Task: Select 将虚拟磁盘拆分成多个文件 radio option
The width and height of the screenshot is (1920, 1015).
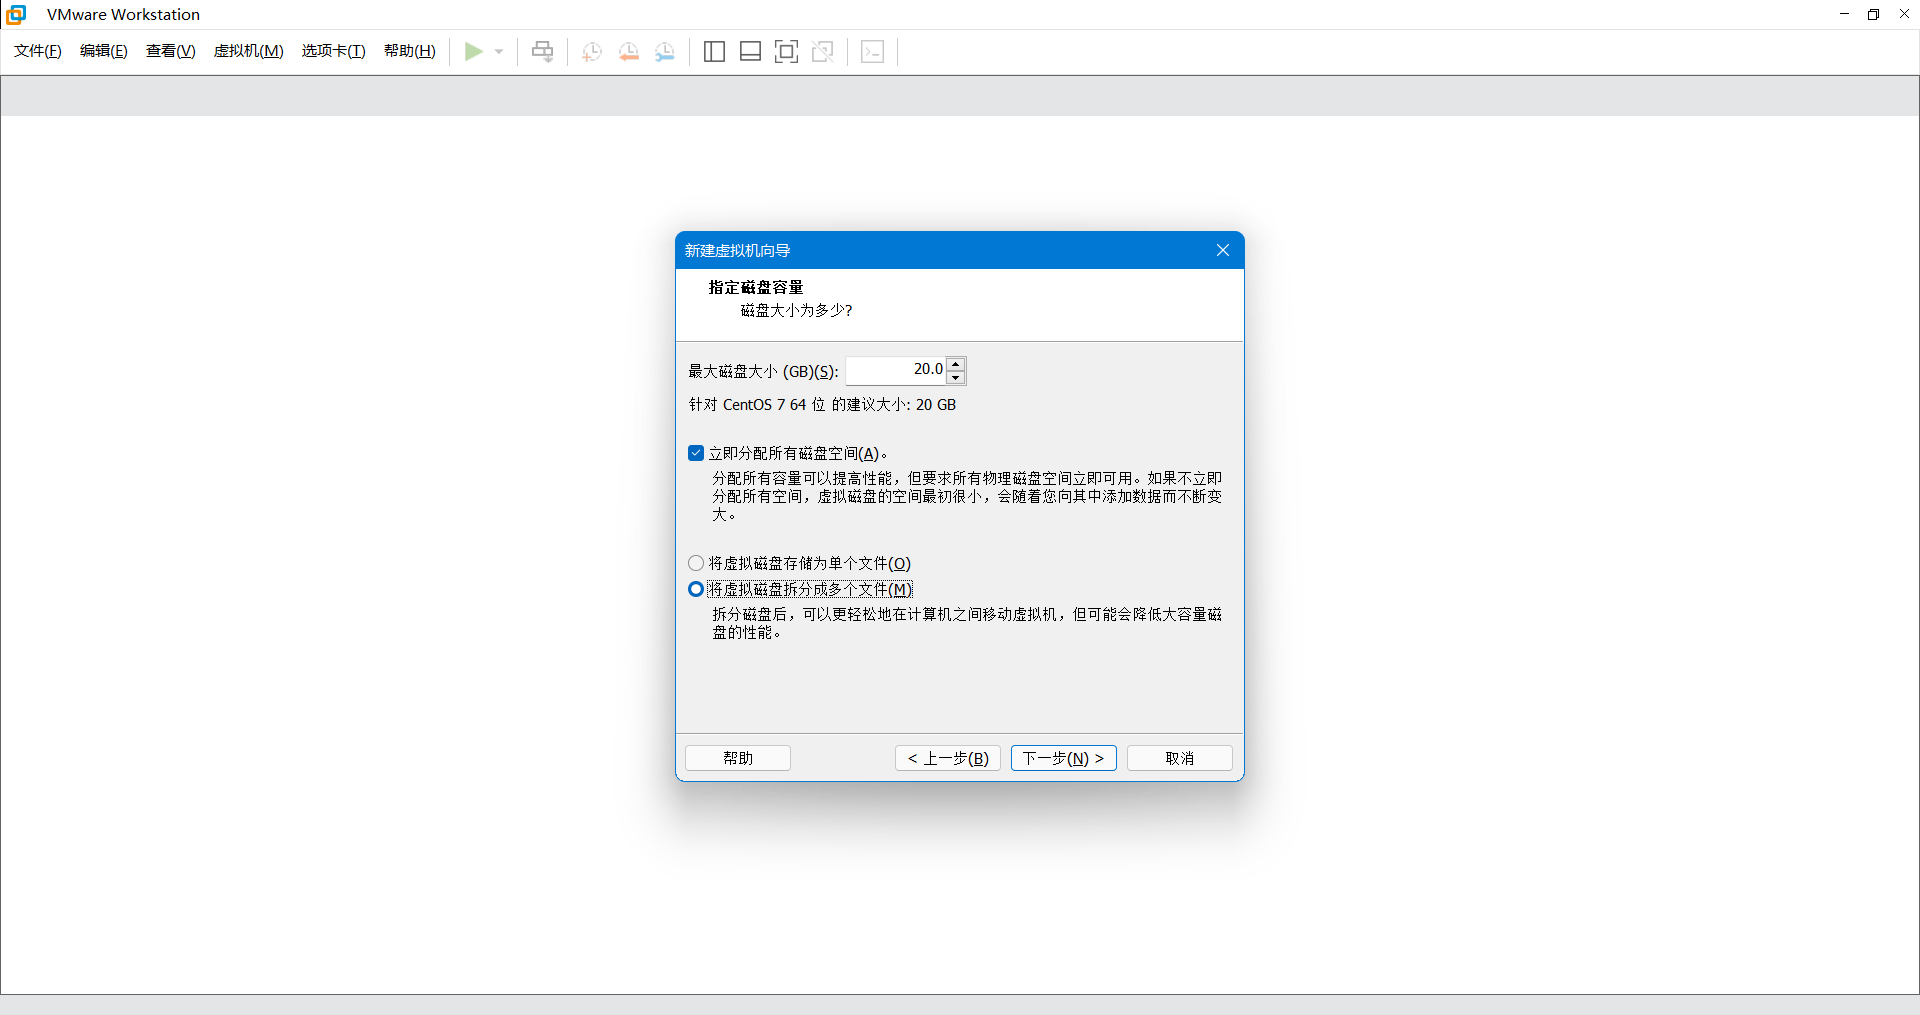Action: point(696,589)
